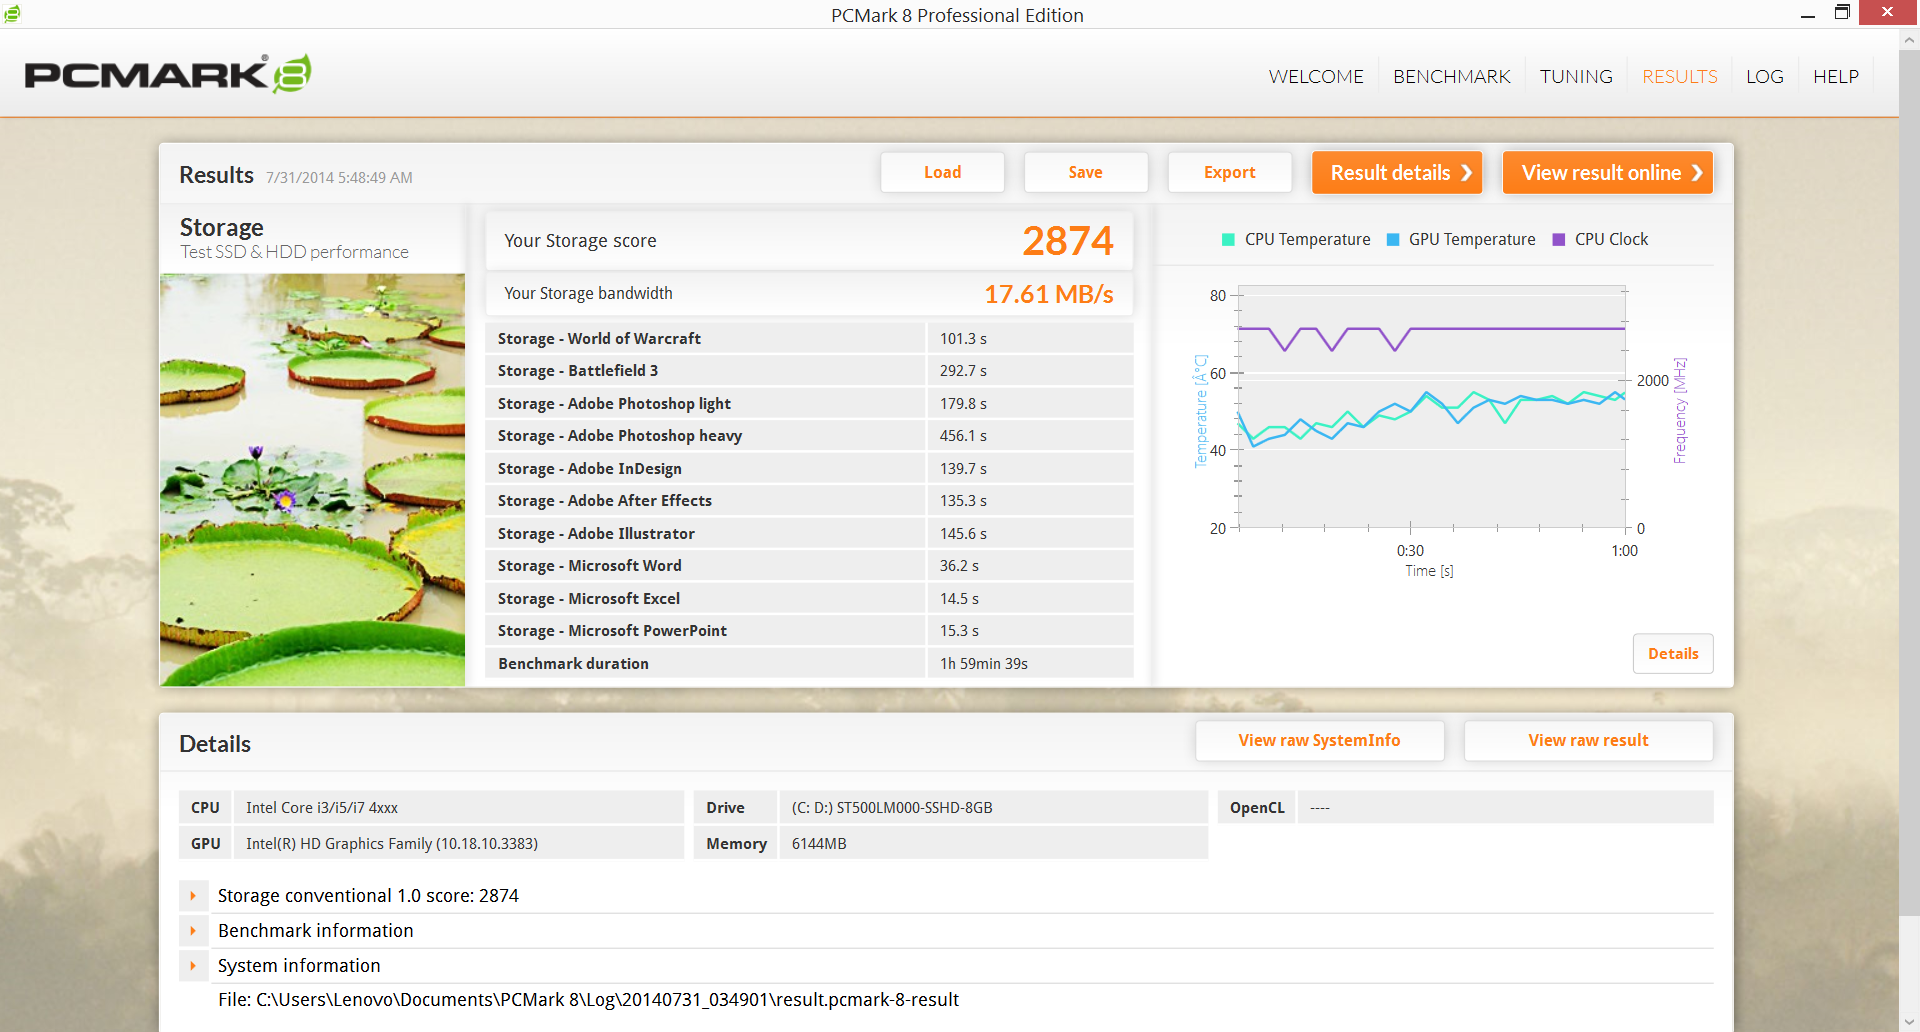Select 'Storage - Microsoft Excel' row
This screenshot has height=1032, width=1920.
point(809,599)
